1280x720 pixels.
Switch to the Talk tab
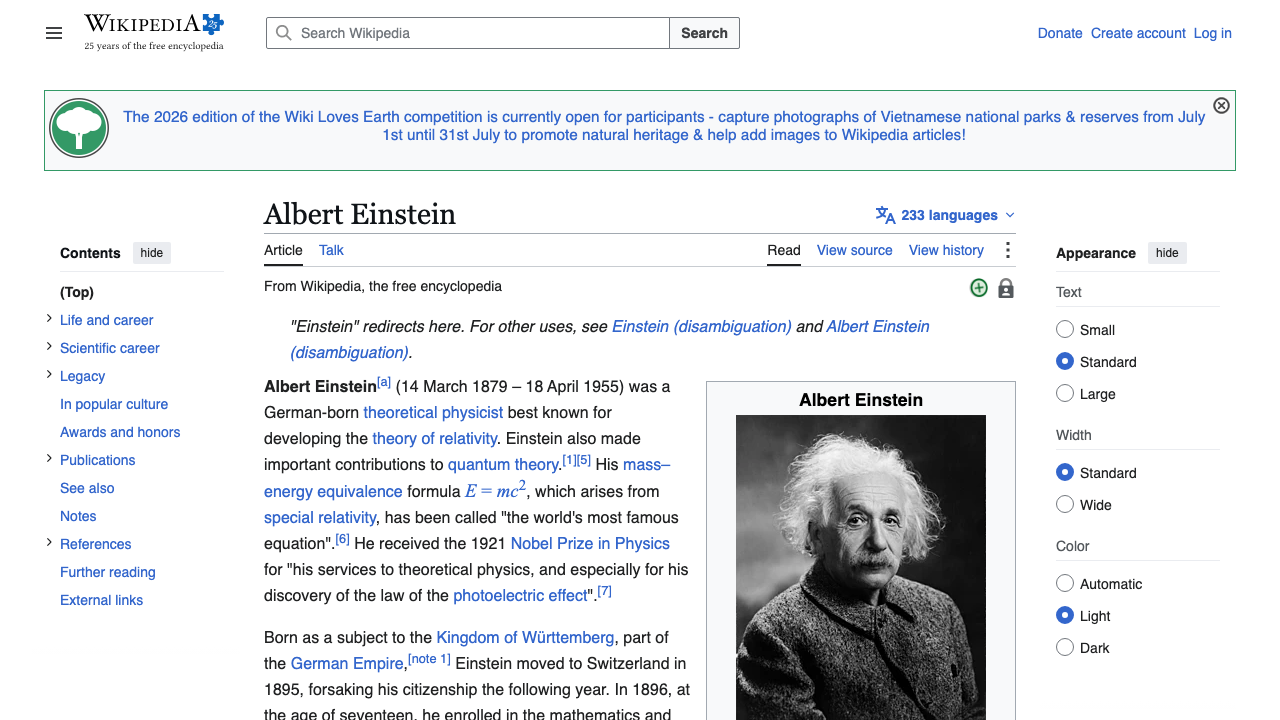pos(331,250)
